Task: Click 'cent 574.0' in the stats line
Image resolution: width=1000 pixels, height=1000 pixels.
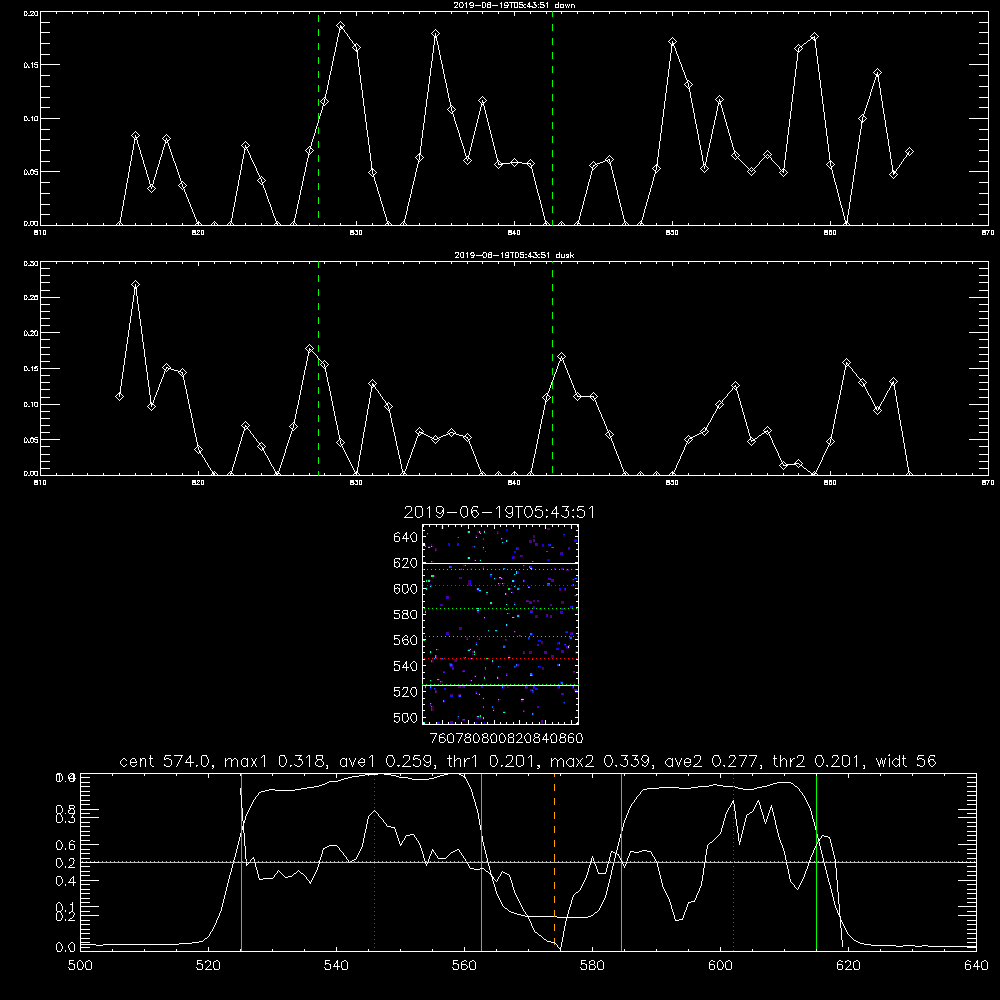Action: tap(165, 761)
